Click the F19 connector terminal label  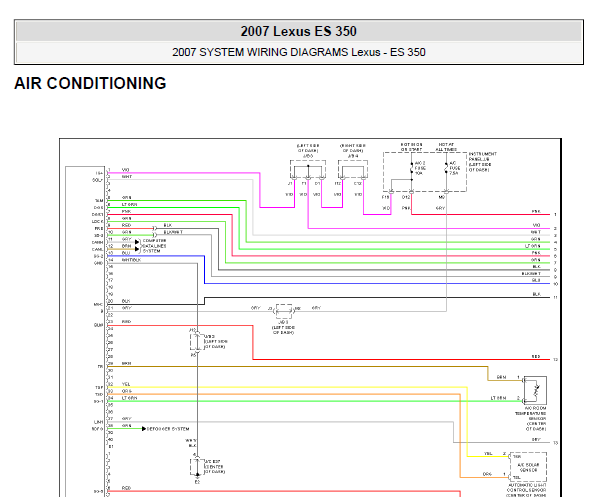(x=385, y=197)
